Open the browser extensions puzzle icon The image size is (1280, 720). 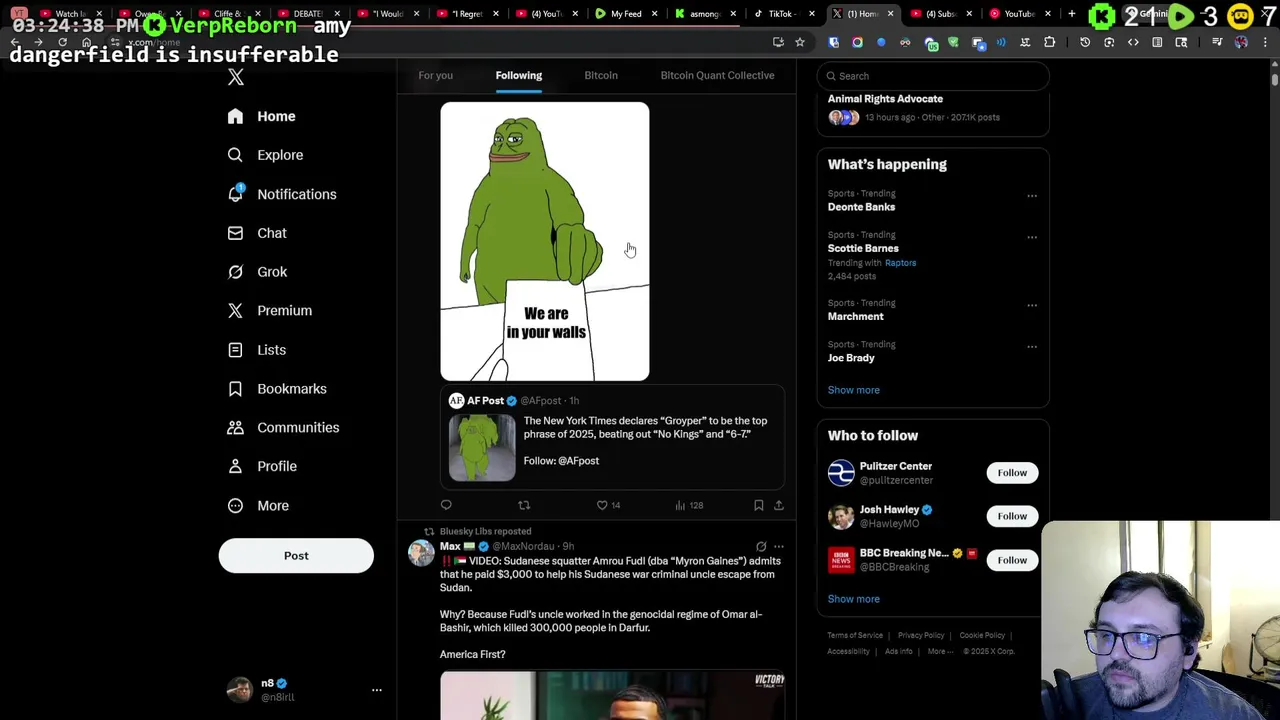point(1049,42)
